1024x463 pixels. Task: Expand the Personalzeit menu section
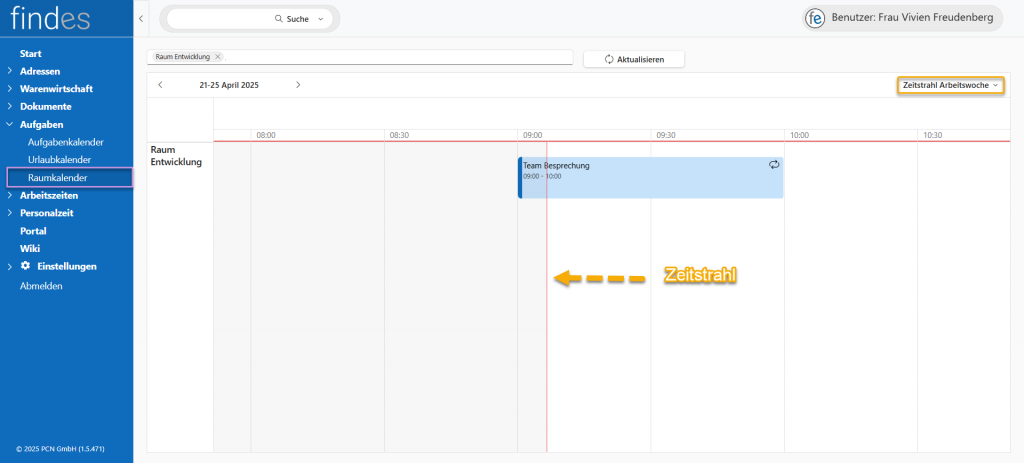(x=10, y=213)
